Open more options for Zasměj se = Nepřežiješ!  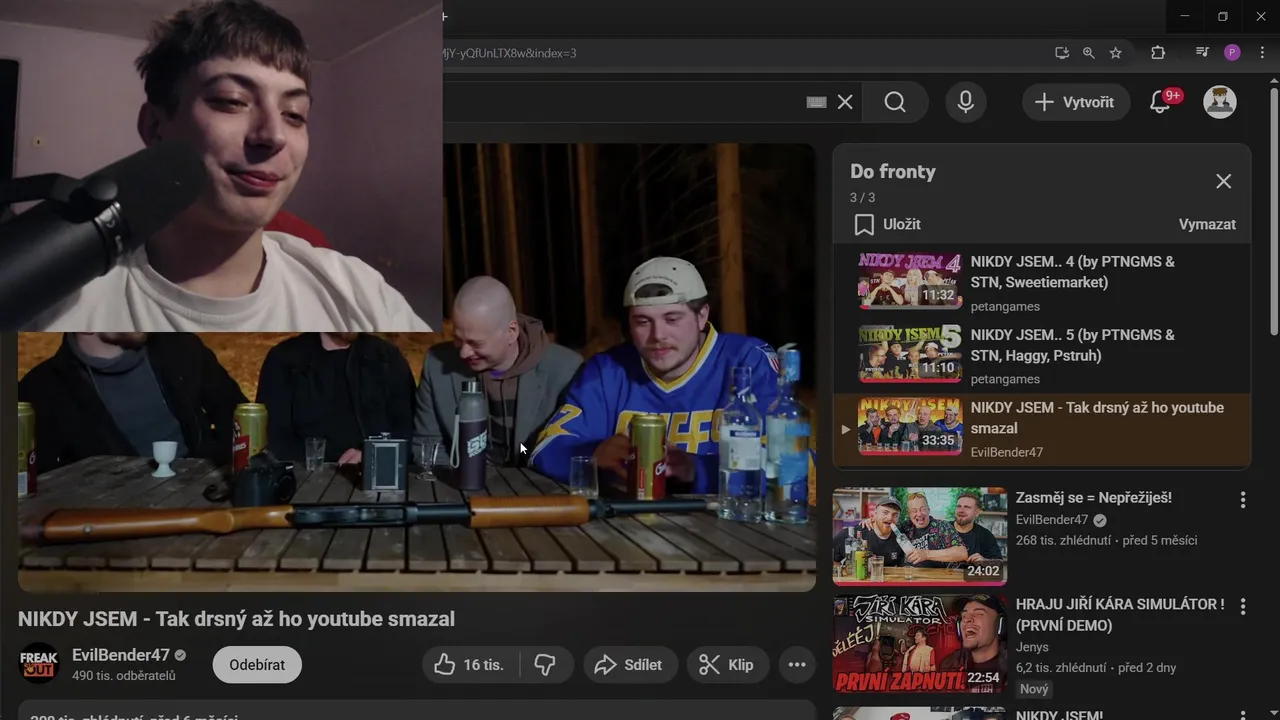[x=1243, y=499]
